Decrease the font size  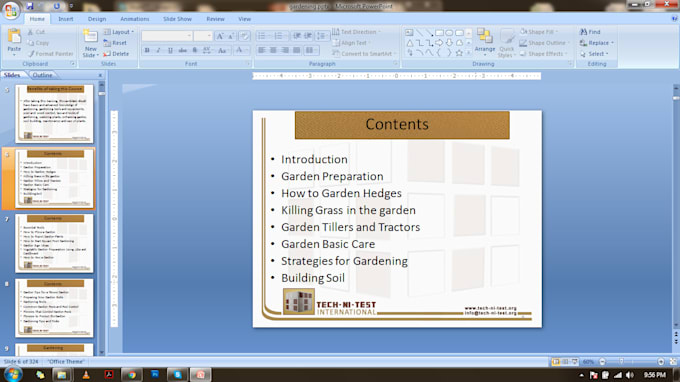[x=231, y=36]
